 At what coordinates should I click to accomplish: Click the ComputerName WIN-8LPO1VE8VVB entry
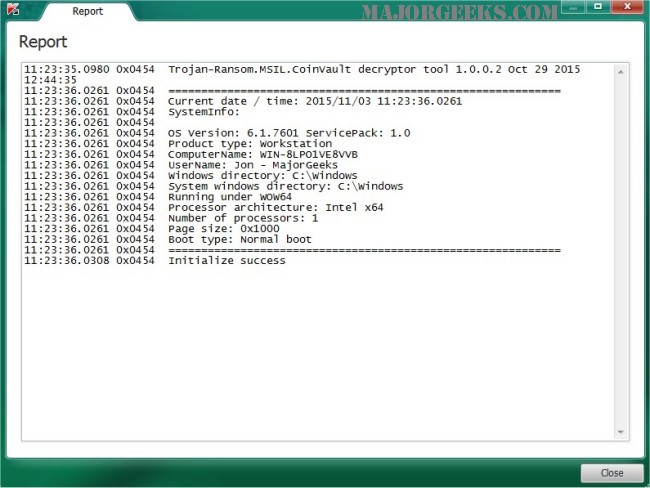pyautogui.click(x=191, y=154)
